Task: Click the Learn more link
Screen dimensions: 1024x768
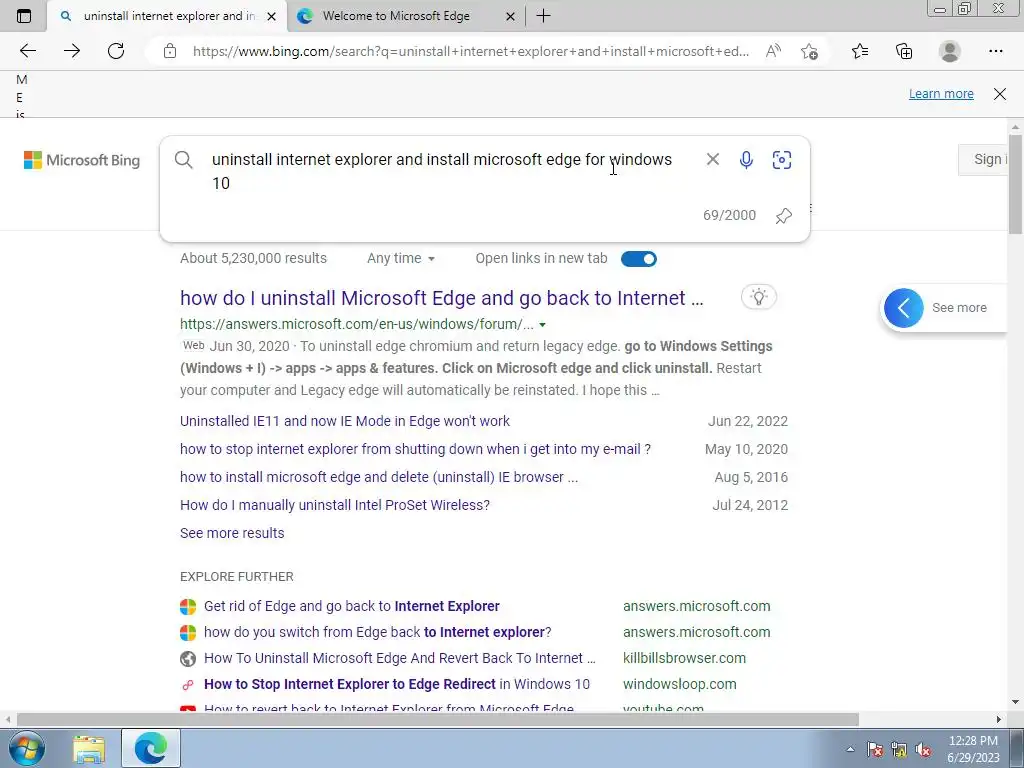Action: click(941, 93)
